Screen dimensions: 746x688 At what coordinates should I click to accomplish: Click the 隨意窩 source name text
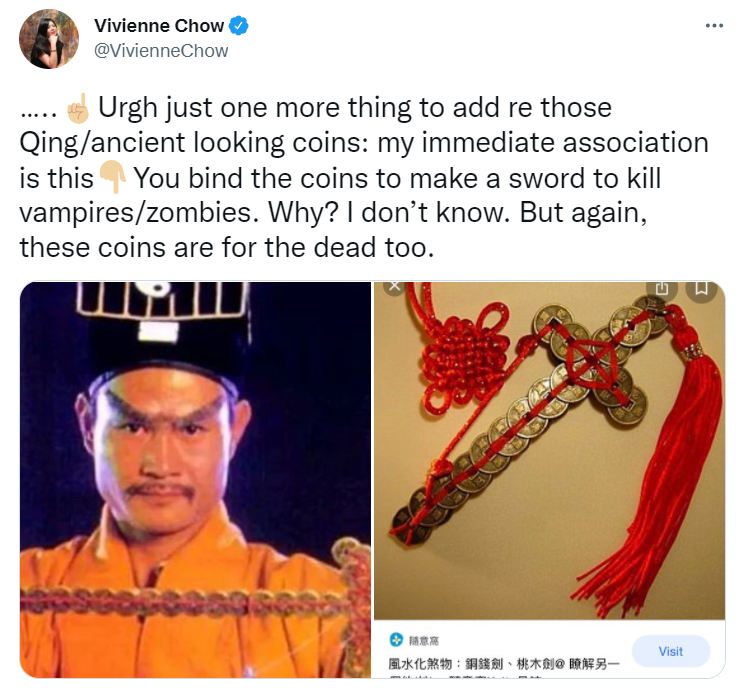424,641
